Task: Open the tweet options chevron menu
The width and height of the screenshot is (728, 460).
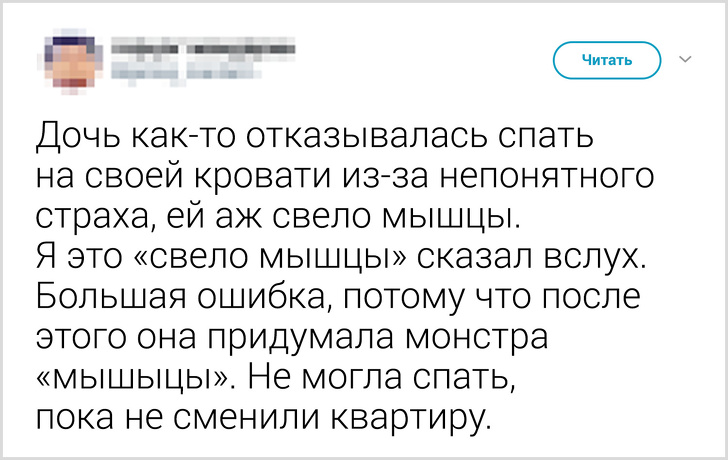Action: point(686,60)
